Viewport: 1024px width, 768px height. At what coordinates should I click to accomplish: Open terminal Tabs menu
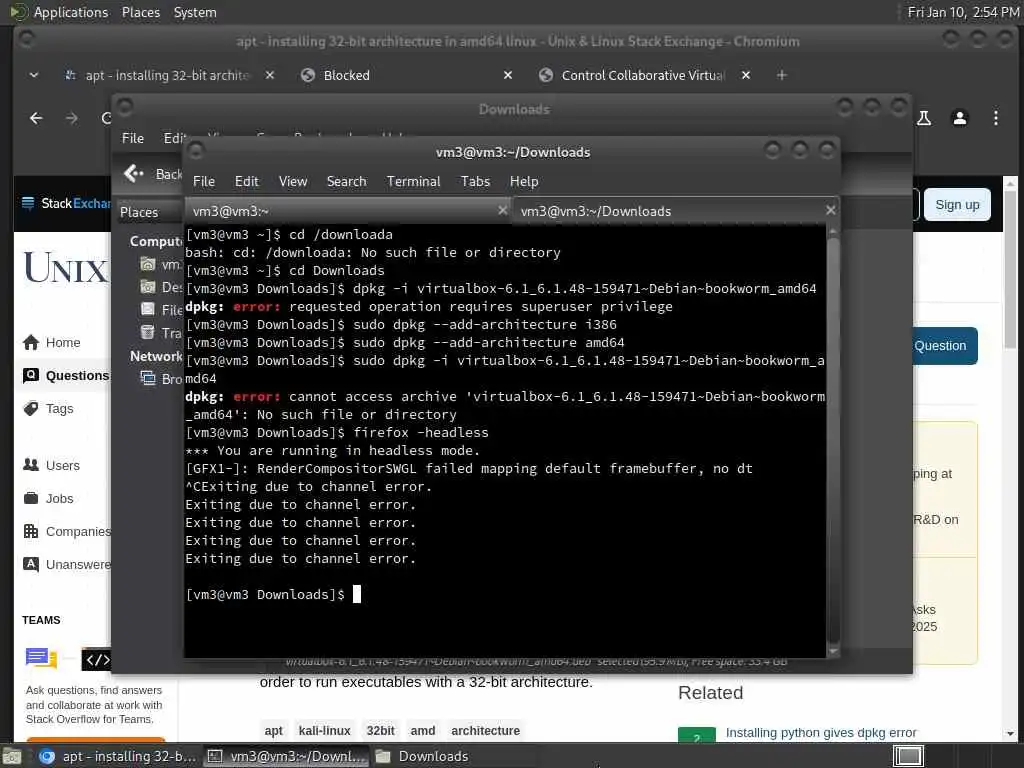coord(475,182)
